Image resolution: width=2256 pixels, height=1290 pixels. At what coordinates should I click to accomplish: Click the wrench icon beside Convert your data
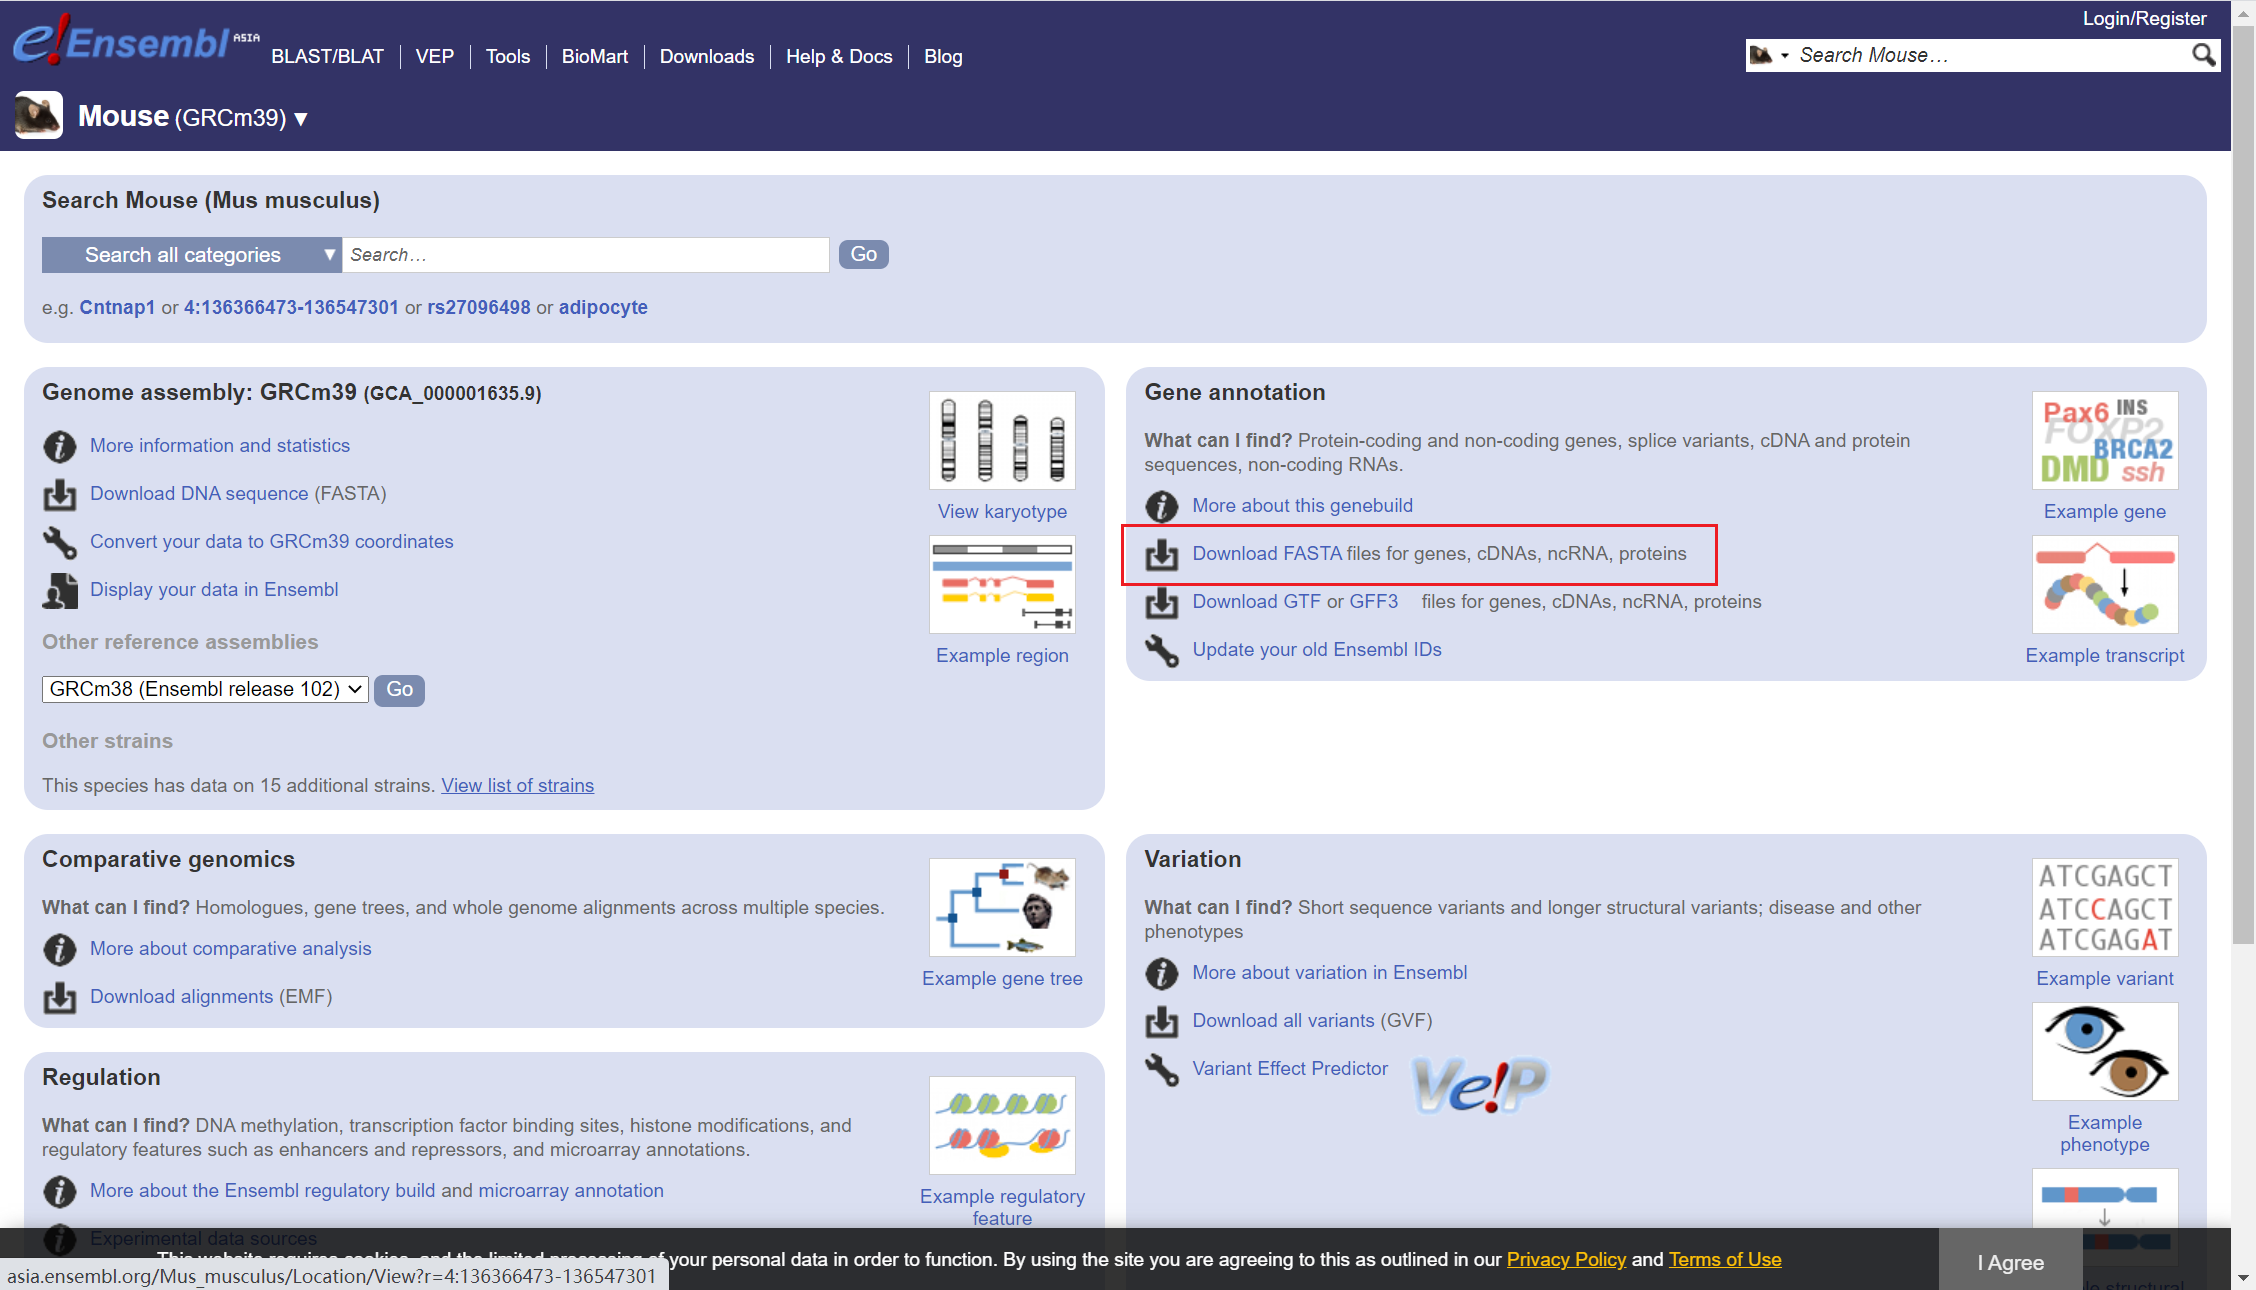(60, 542)
